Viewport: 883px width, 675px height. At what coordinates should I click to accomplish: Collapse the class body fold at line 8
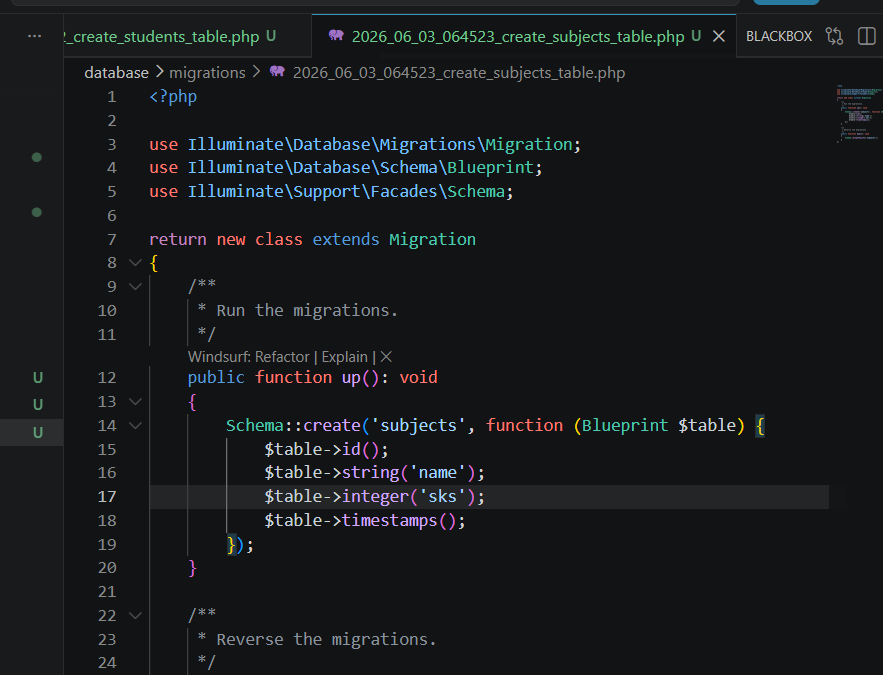pyautogui.click(x=135, y=262)
